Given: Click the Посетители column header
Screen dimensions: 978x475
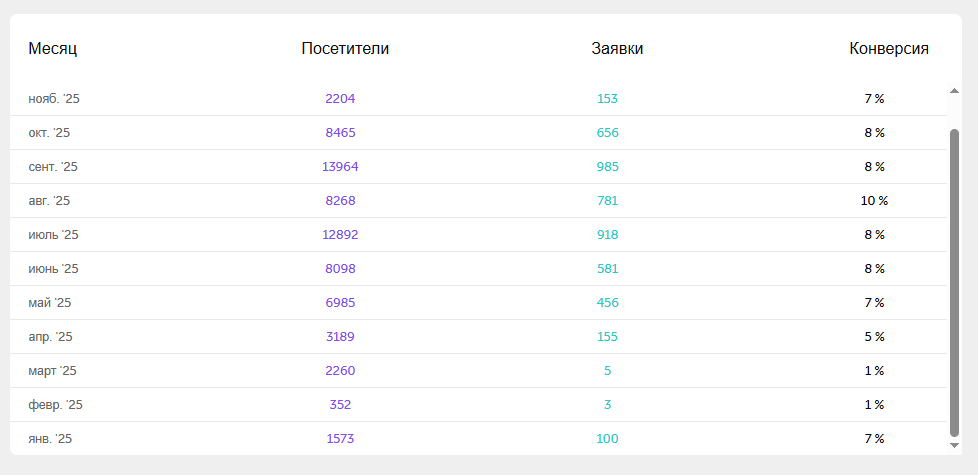Looking at the screenshot, I should coord(345,48).
